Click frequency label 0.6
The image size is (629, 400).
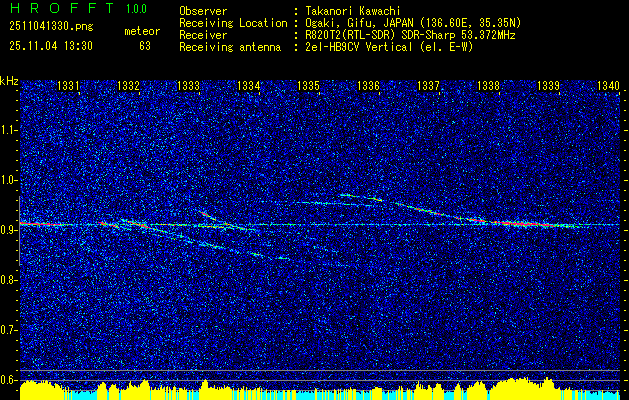click(8, 380)
